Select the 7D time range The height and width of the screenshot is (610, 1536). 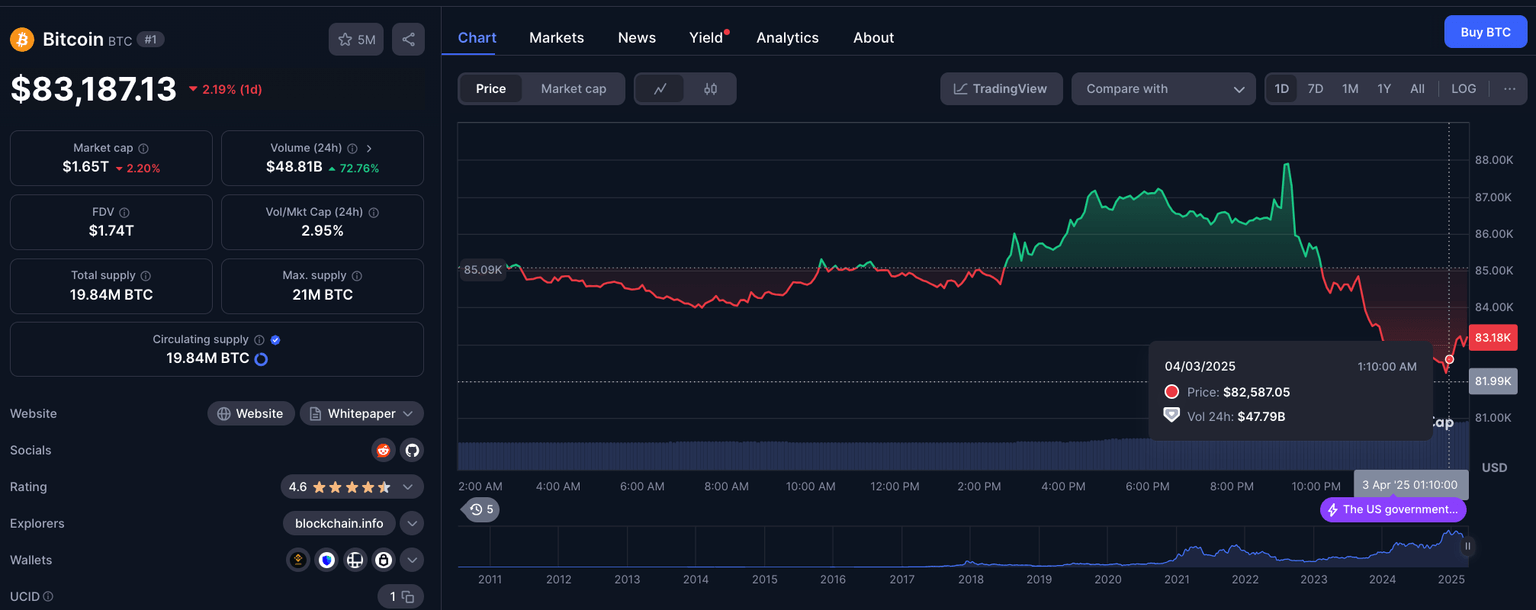tap(1315, 89)
